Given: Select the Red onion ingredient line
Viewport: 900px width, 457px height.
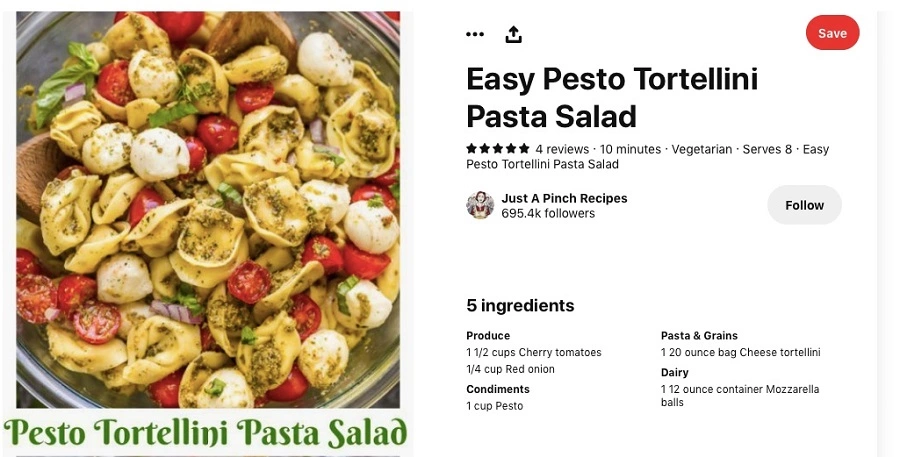Looking at the screenshot, I should 511,368.
